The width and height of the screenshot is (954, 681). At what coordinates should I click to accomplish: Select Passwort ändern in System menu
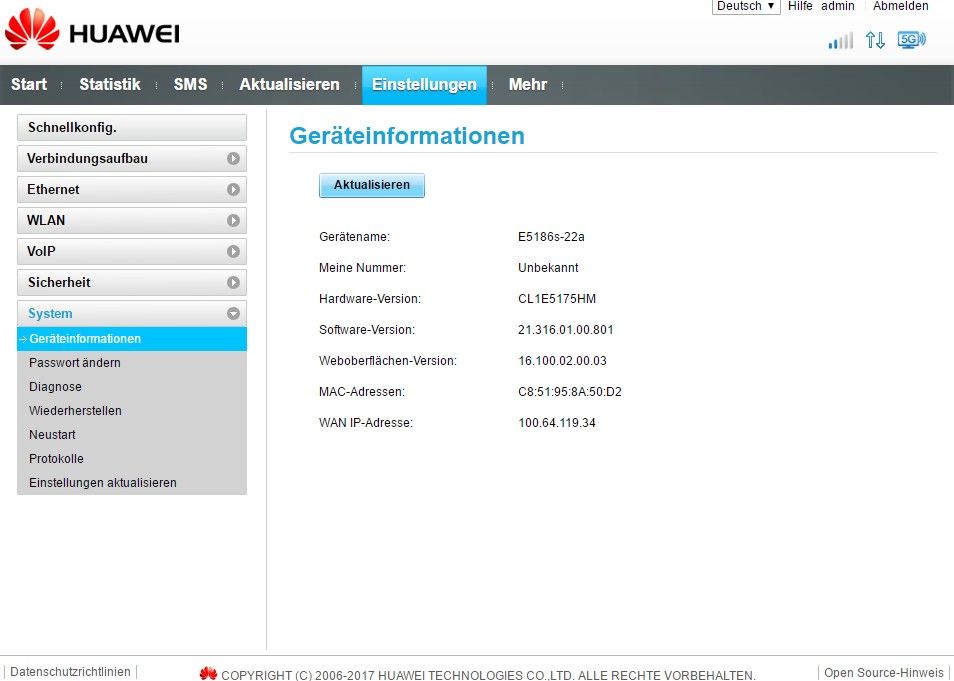click(75, 363)
